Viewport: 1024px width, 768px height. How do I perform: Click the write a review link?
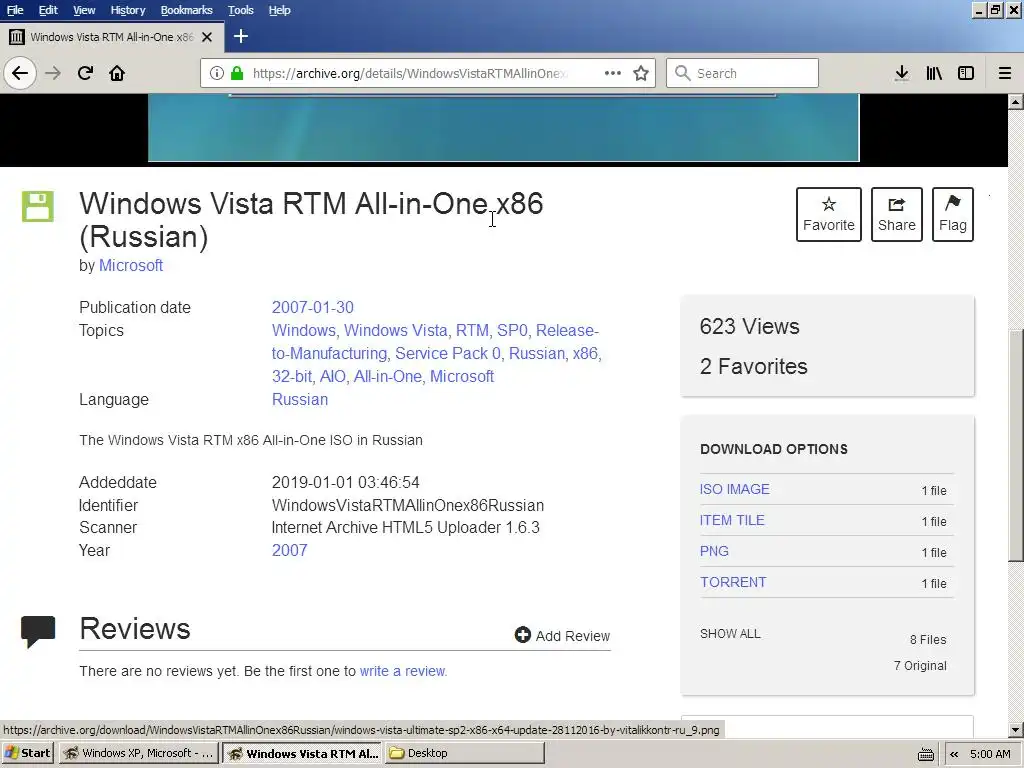click(x=403, y=671)
